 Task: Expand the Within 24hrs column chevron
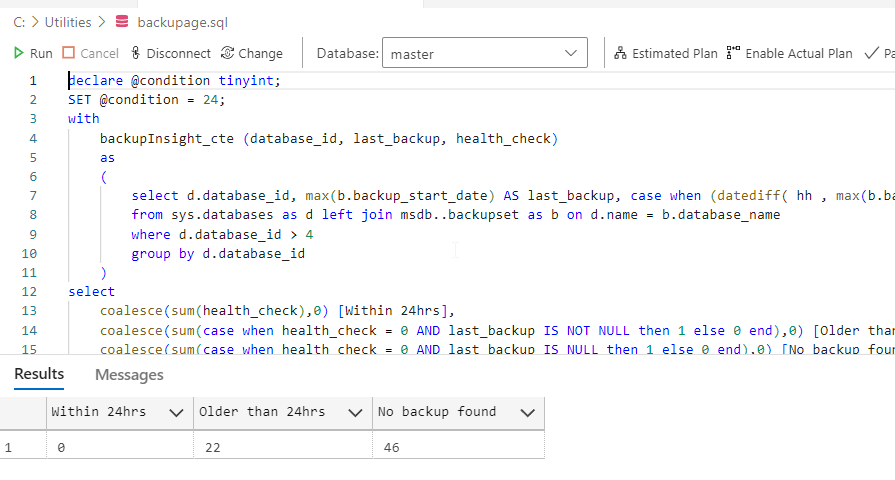tap(177, 412)
